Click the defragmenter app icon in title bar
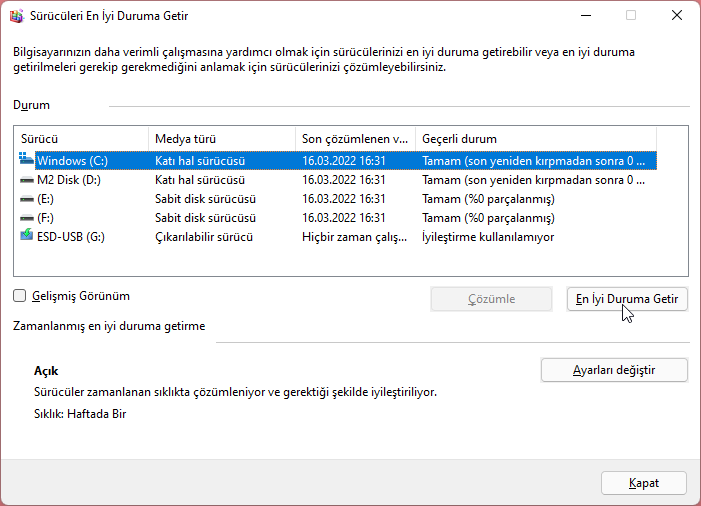 17,16
